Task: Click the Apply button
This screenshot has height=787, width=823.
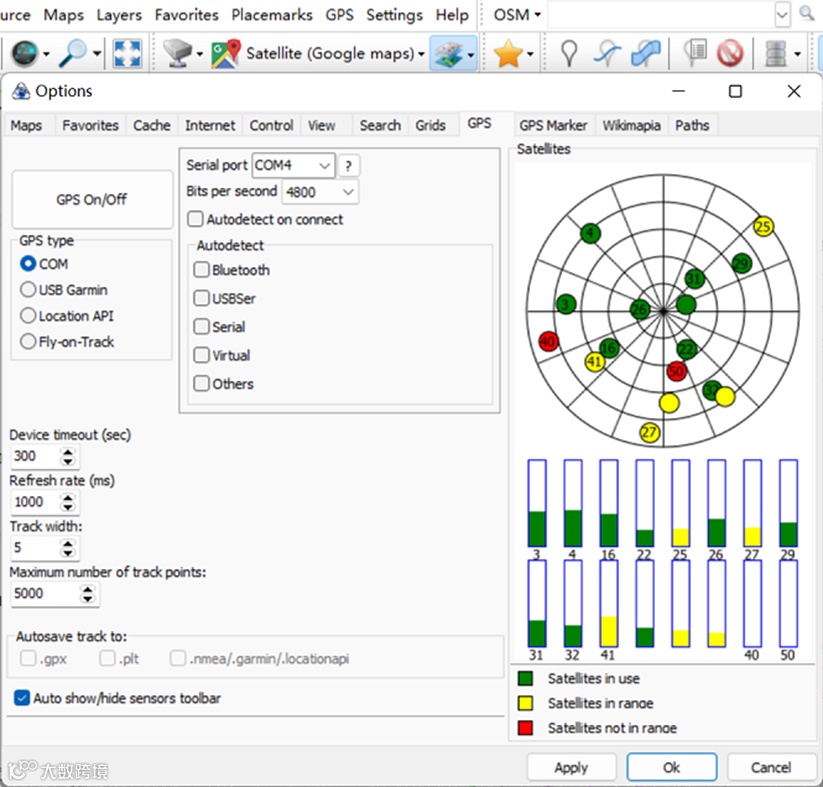Action: click(571, 768)
